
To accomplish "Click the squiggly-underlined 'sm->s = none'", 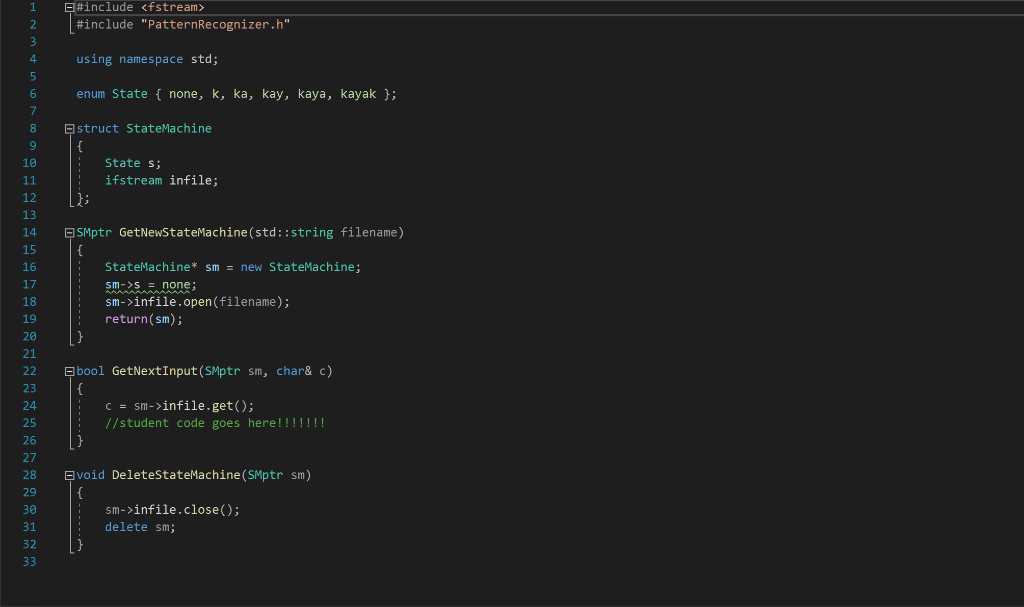I will point(148,285).
